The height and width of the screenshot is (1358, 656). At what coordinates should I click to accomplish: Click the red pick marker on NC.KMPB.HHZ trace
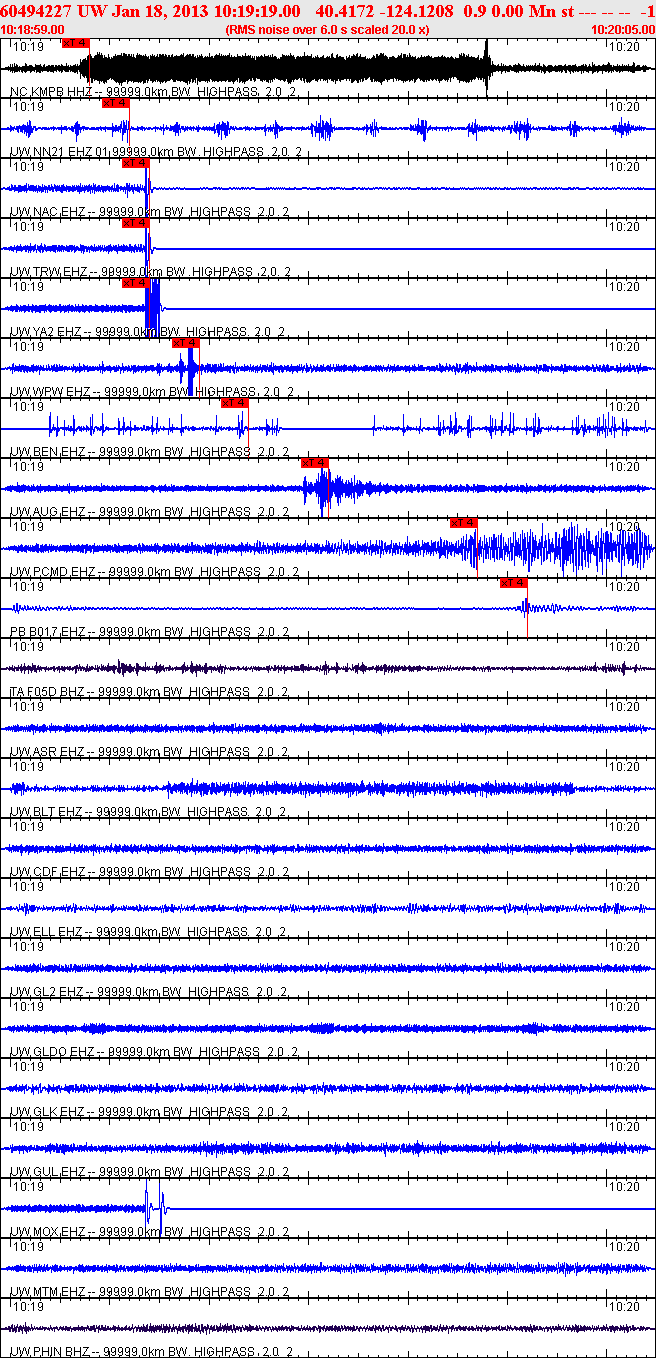(75, 43)
